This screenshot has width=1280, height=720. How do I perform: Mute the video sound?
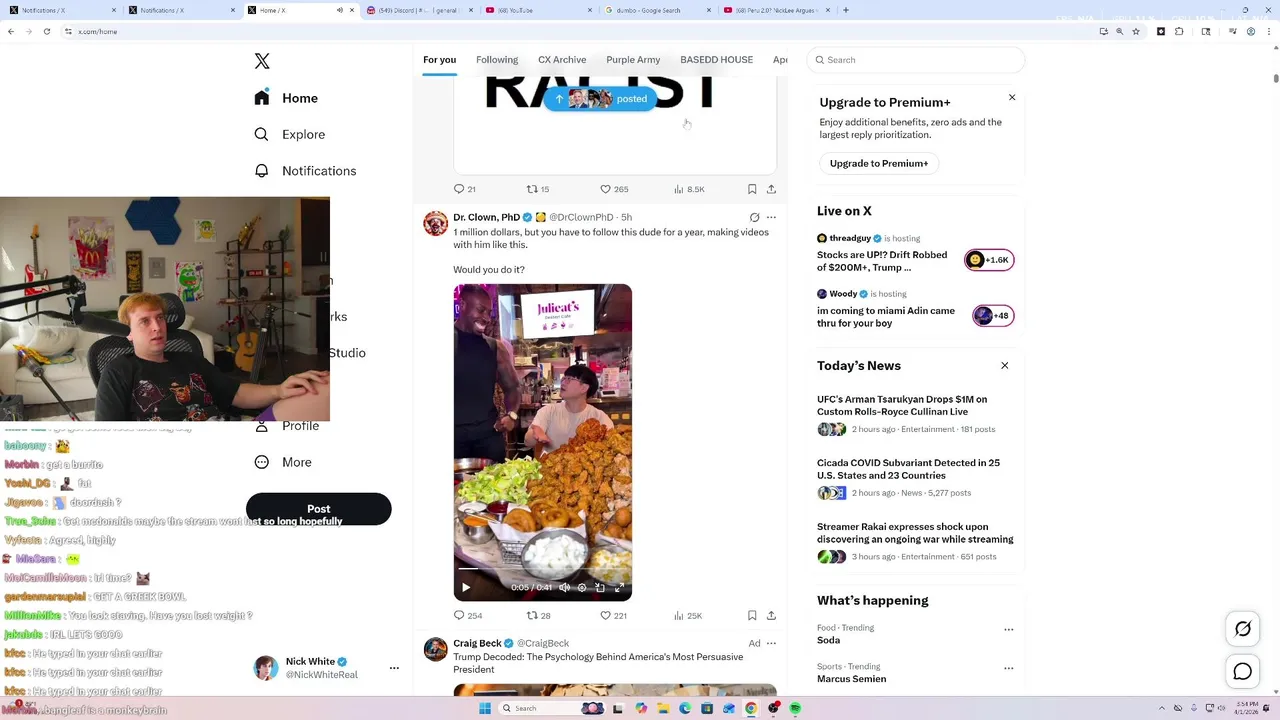[564, 588]
